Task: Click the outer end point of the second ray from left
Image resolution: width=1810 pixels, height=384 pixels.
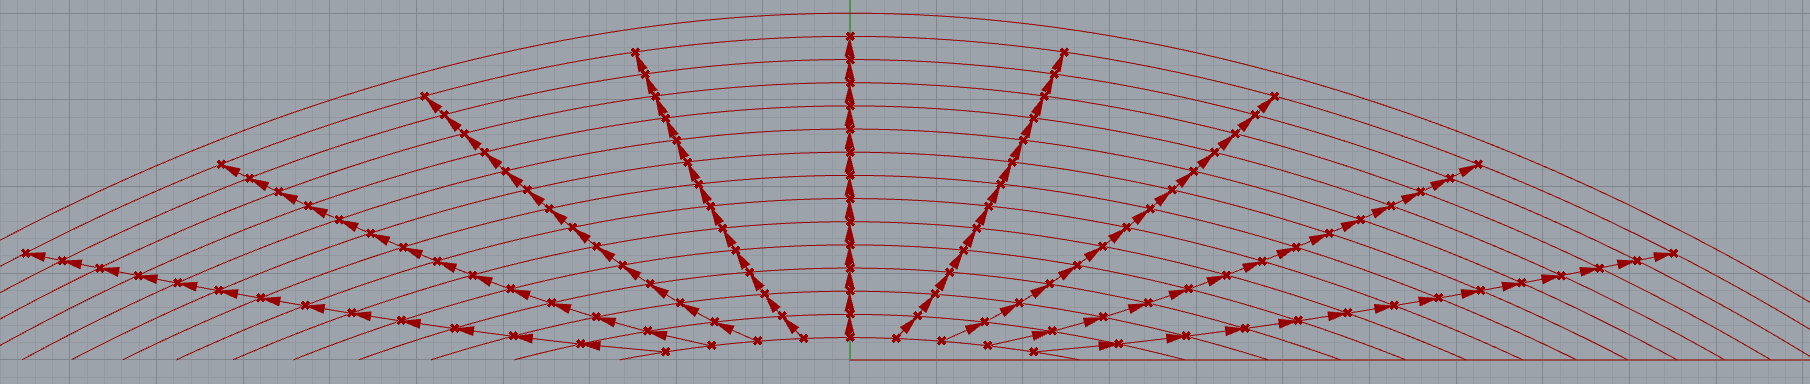Action: pos(221,164)
